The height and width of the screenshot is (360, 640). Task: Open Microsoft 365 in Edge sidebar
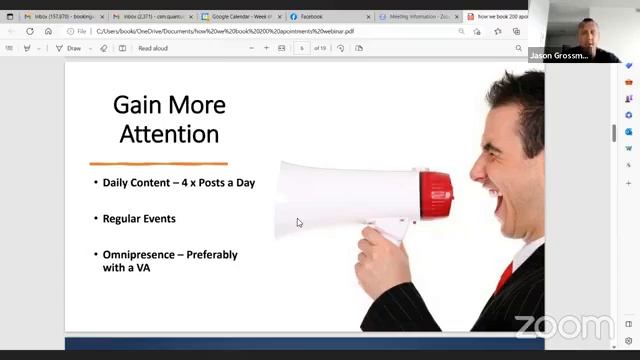tap(629, 115)
